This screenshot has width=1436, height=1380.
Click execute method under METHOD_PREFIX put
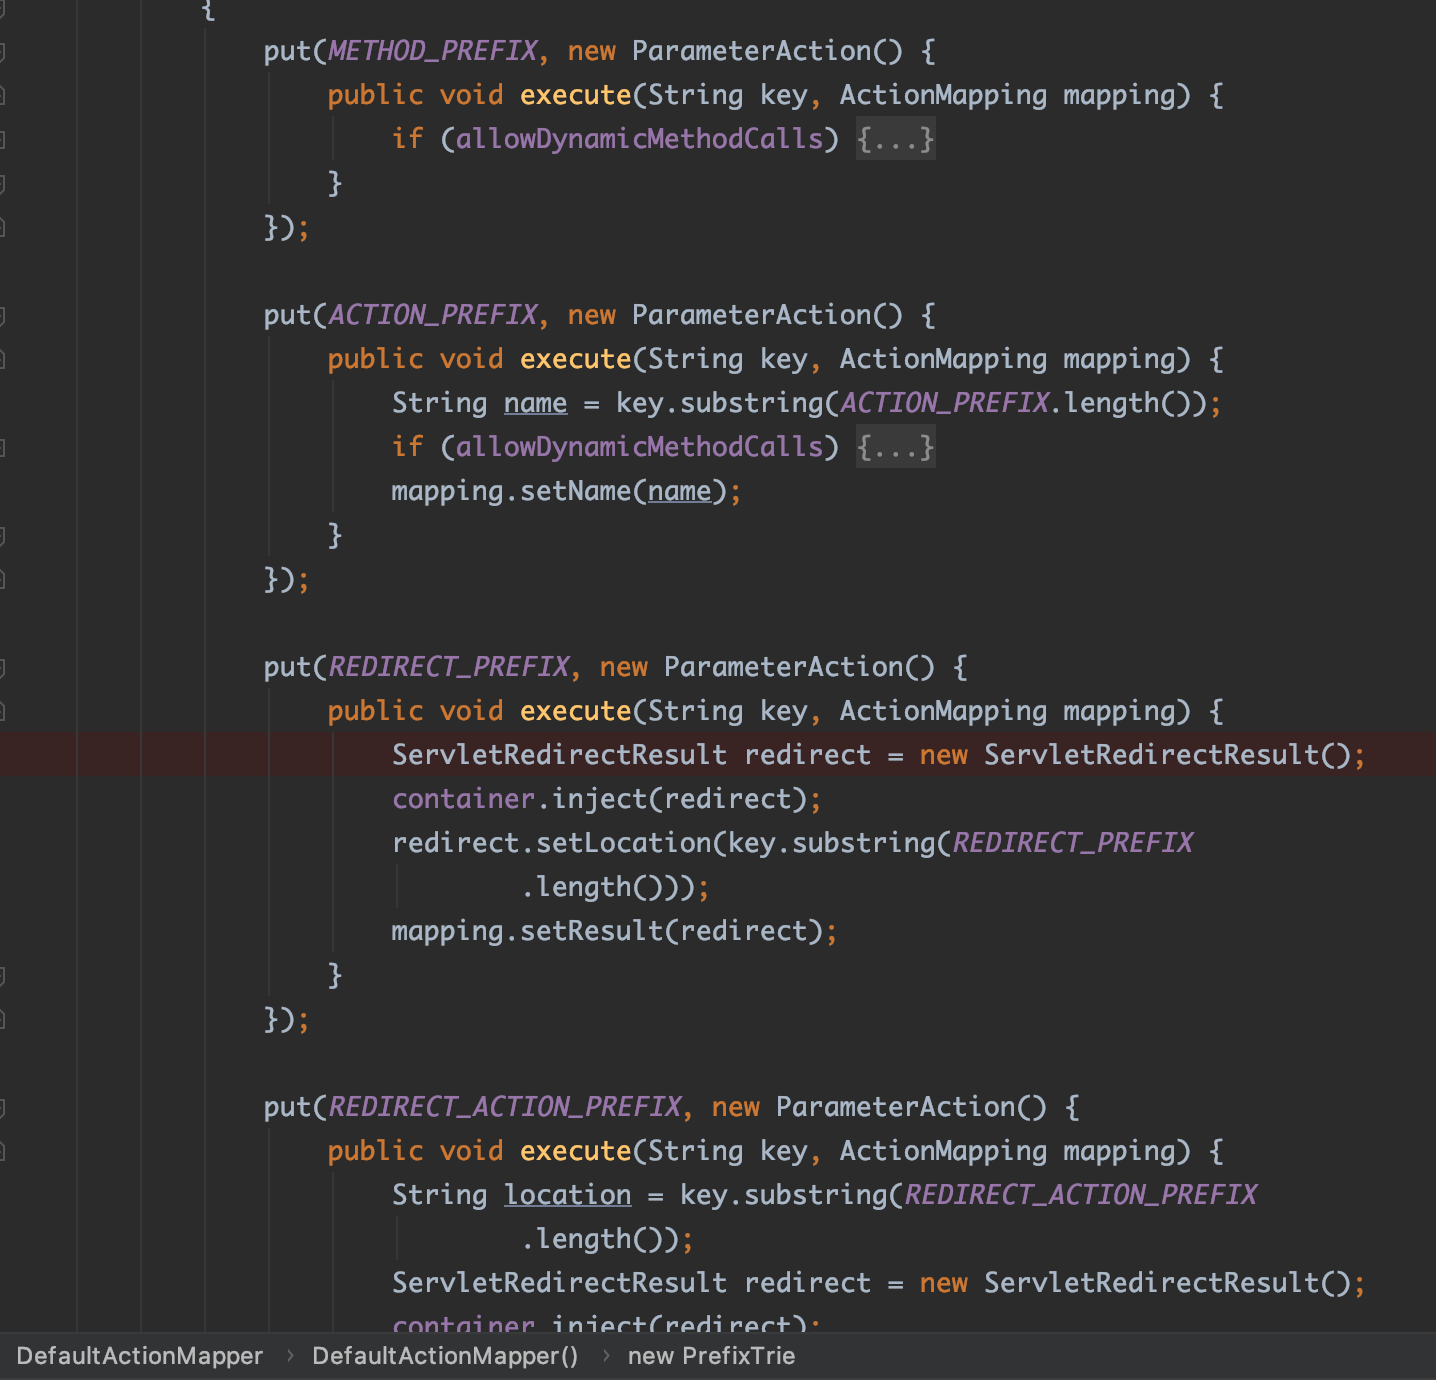tap(575, 95)
